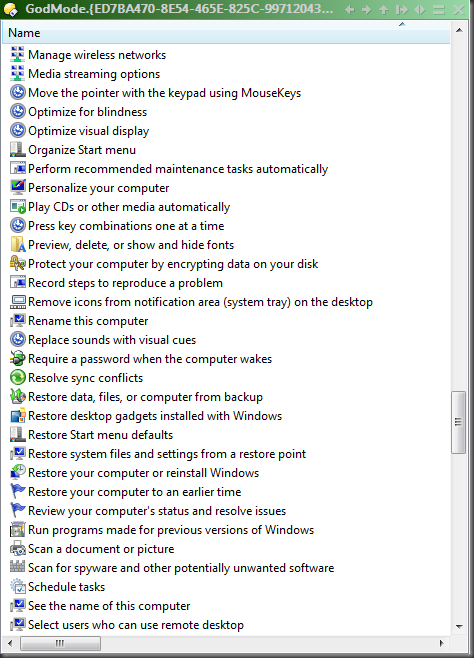Click the Personalize your computer icon
Screen dimensions: 474x658
(18, 188)
